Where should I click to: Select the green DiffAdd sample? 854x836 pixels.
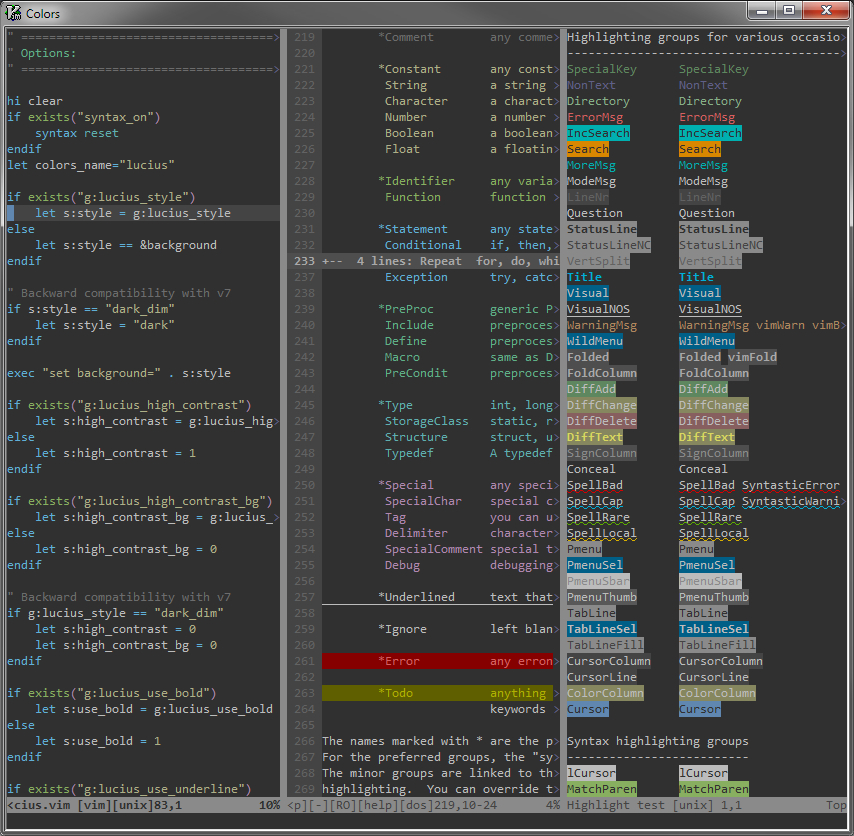pos(590,389)
